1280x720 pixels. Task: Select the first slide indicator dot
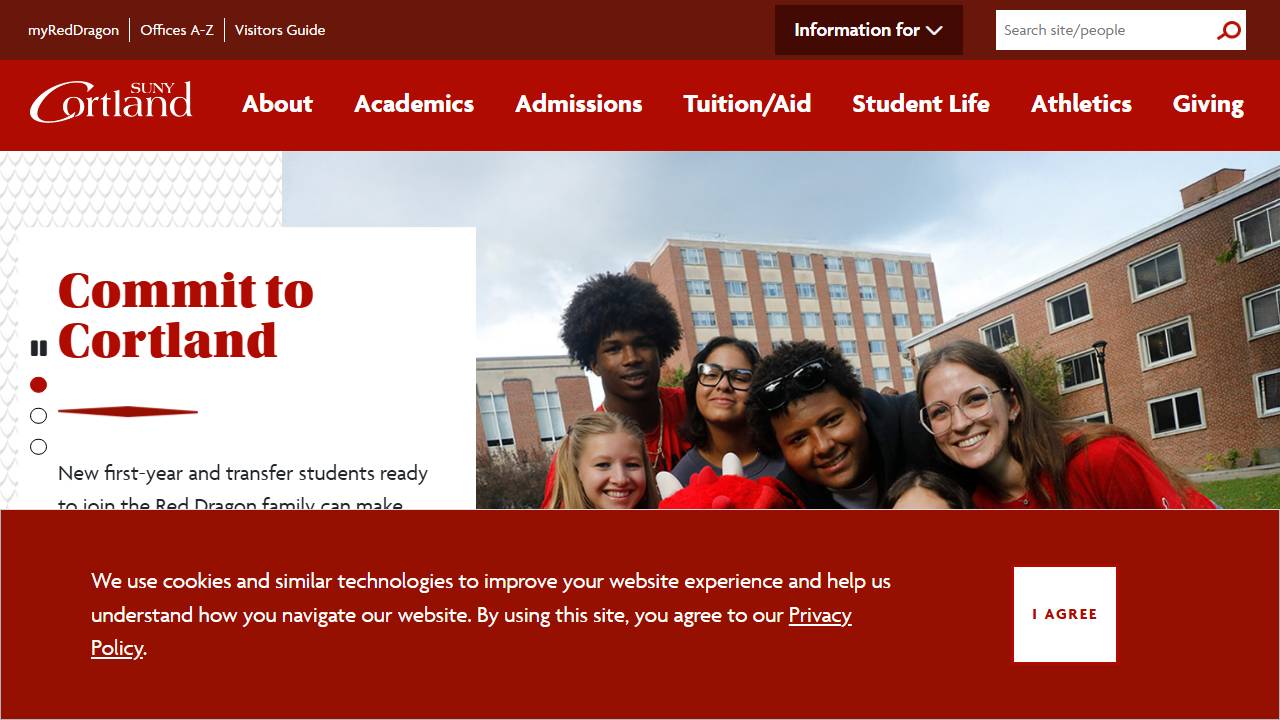pyautogui.click(x=39, y=385)
